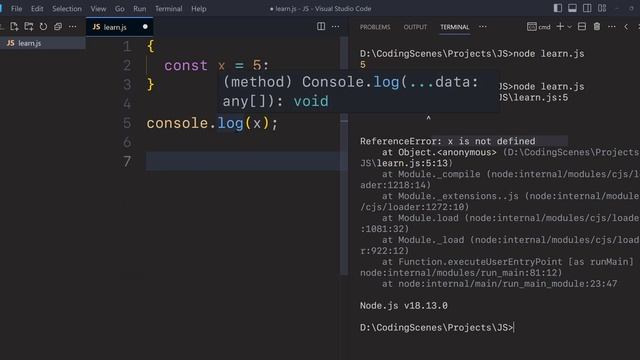This screenshot has height=360, width=640.
Task: Switch to the OUTPUT panel tab
Action: 415,27
